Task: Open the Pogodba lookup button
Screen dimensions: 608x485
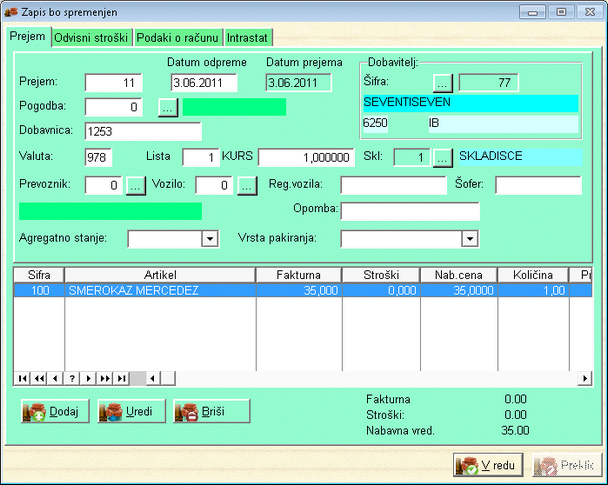Action: click(168, 107)
